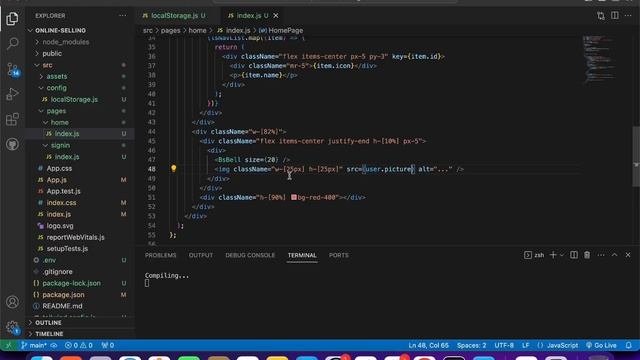Split the terminal panel
This screenshot has width=640, height=360.
click(x=573, y=255)
